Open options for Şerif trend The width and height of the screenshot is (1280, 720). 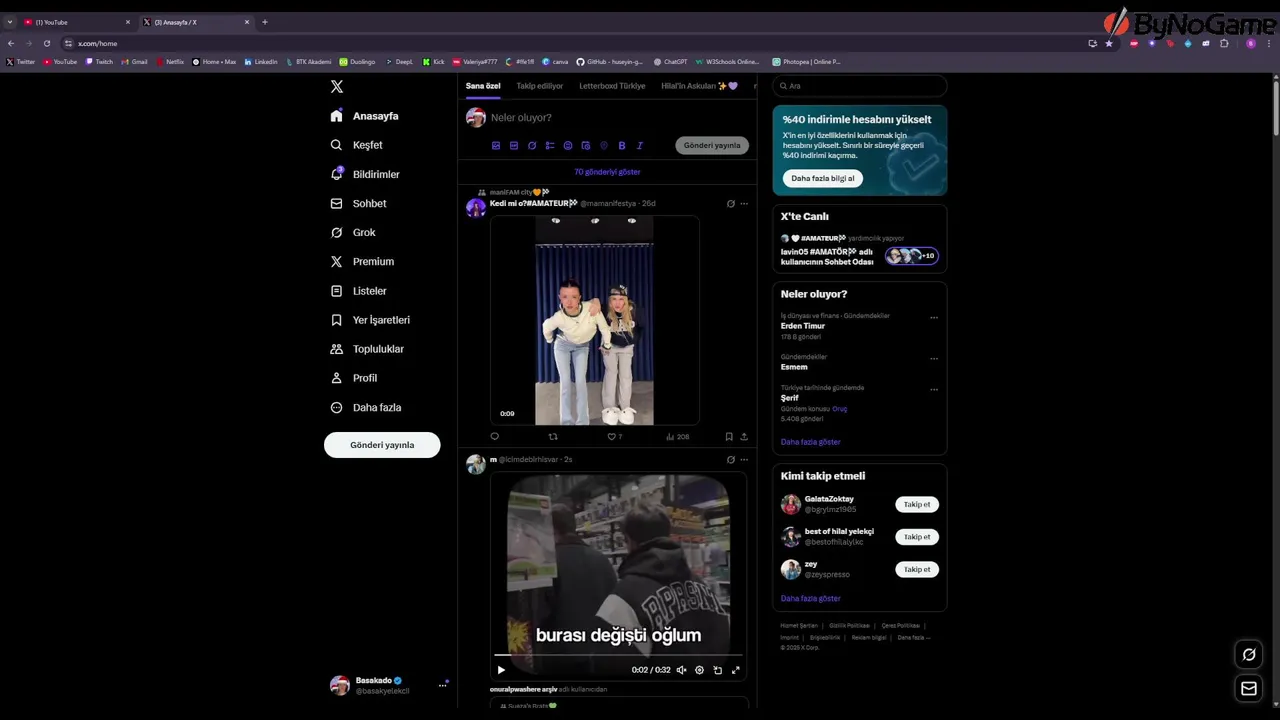tap(934, 390)
